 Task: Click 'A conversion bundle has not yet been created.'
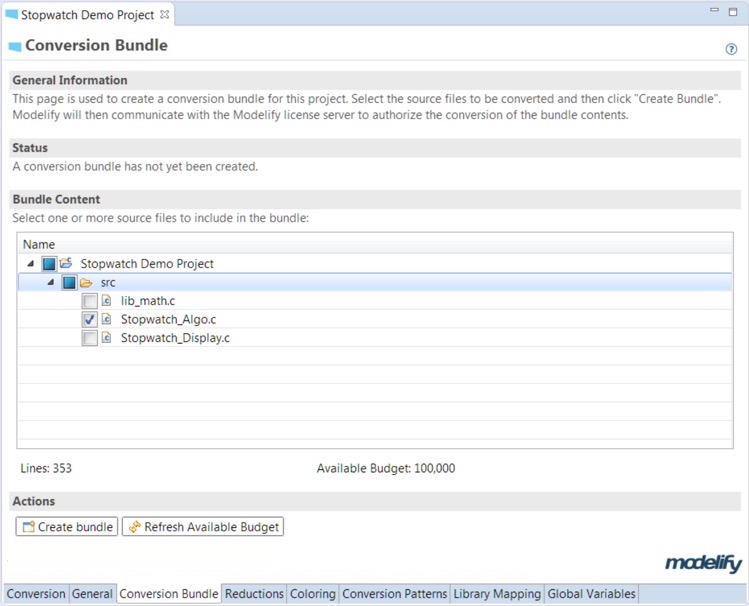tap(135, 167)
